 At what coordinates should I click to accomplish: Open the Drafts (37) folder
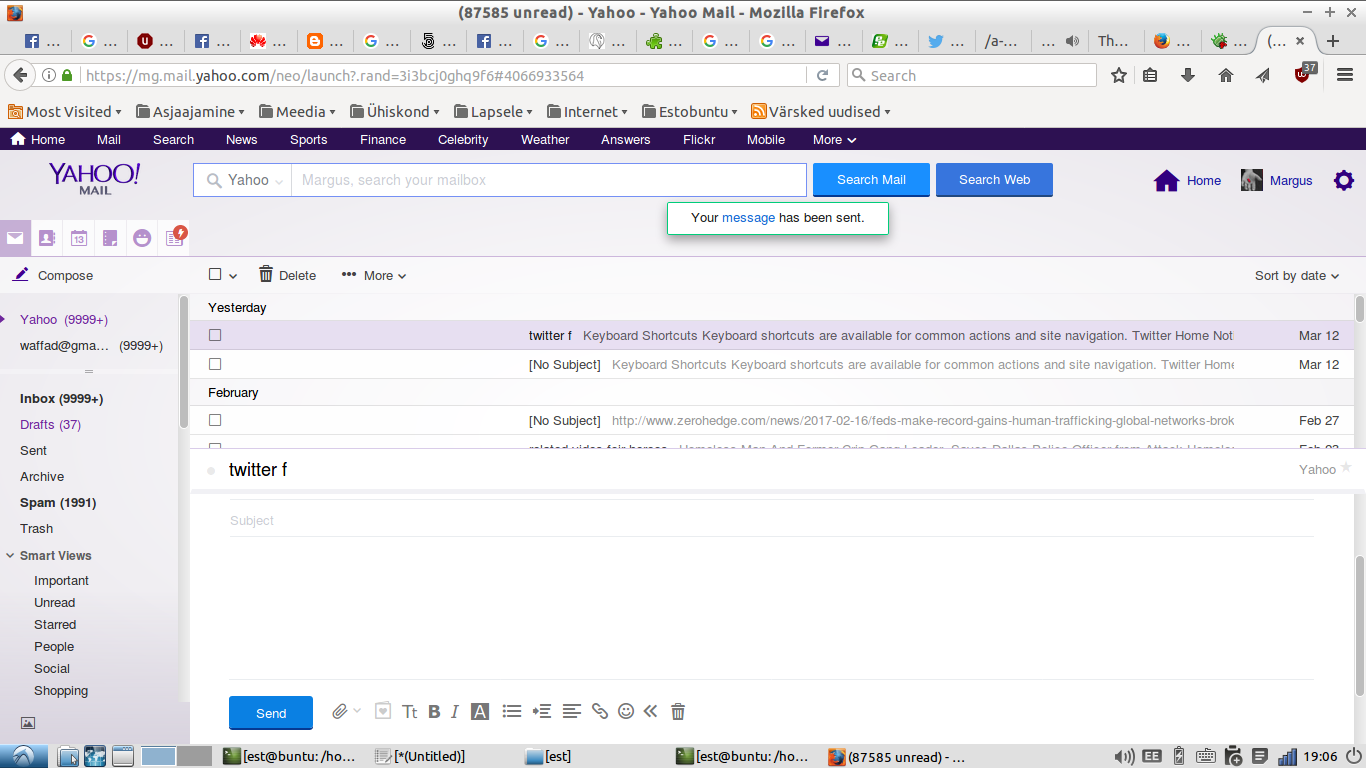click(x=50, y=425)
